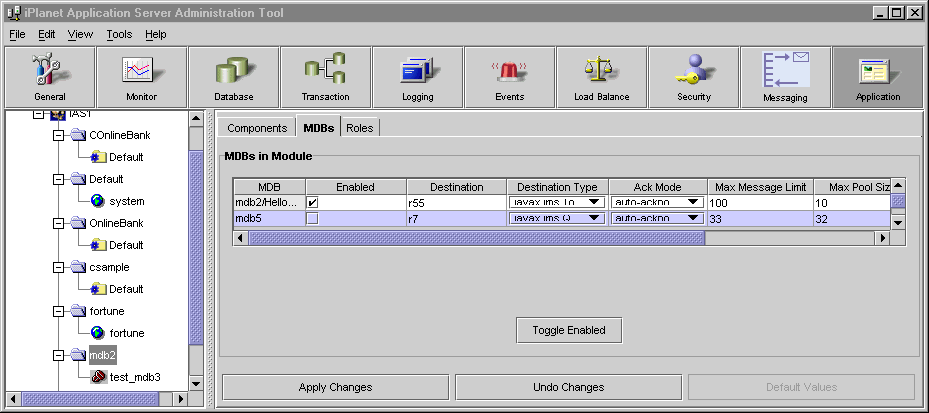Click the tree panel's horizontal scrollbar thumb
Viewport: 929px width, 413px height.
pos(90,398)
